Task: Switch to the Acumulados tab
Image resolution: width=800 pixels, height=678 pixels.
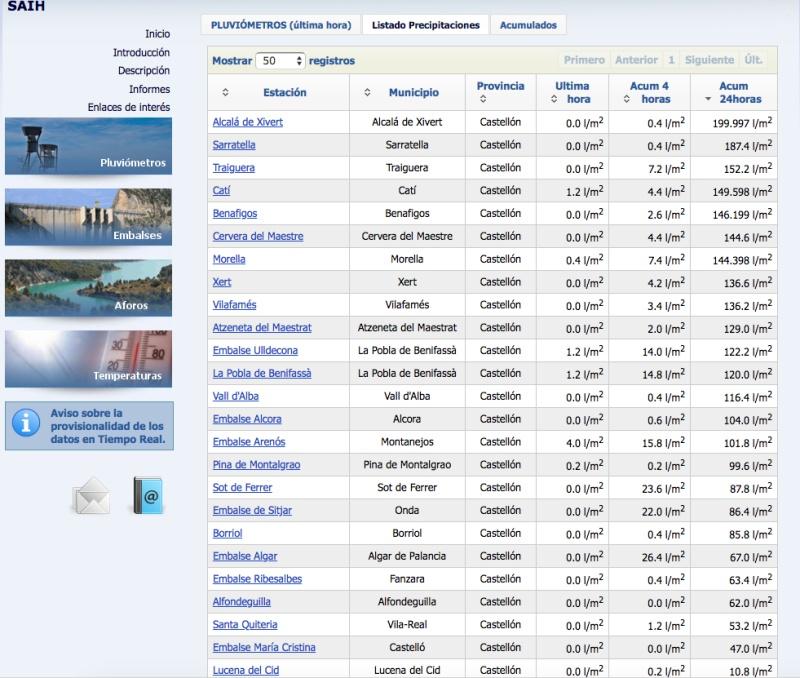Action: [528, 25]
